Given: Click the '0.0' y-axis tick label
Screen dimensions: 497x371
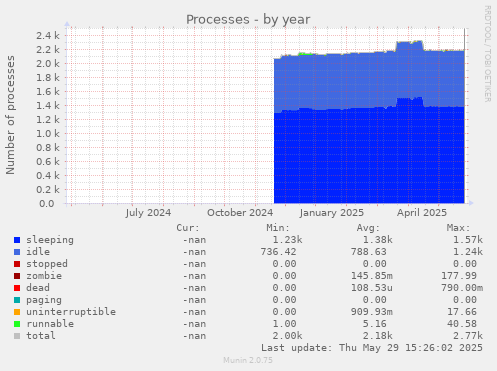Looking at the screenshot, I should pos(47,204).
